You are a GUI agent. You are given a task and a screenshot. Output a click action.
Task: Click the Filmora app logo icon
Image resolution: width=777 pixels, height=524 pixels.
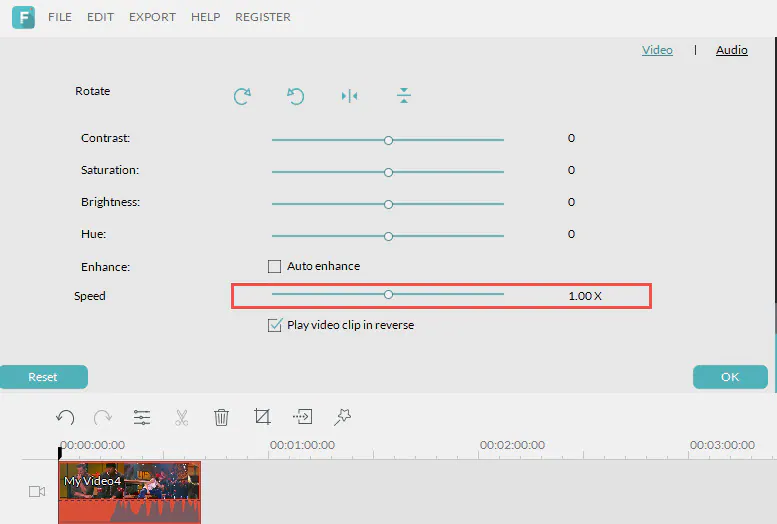tap(23, 17)
